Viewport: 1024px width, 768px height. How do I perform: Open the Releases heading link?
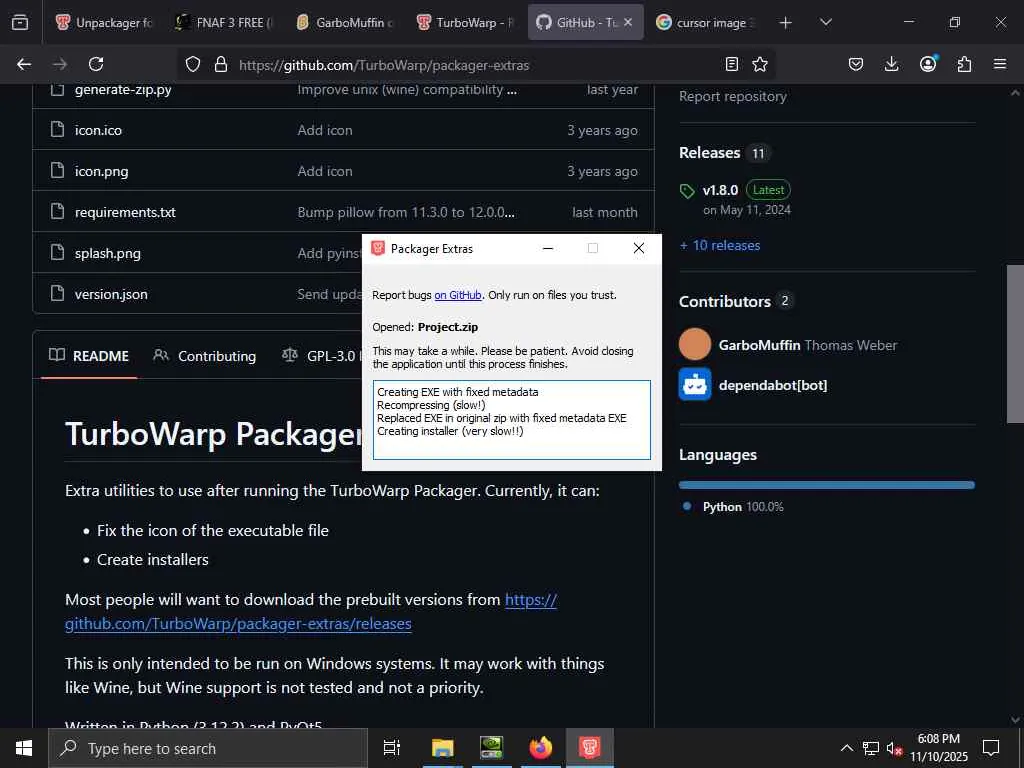click(709, 152)
